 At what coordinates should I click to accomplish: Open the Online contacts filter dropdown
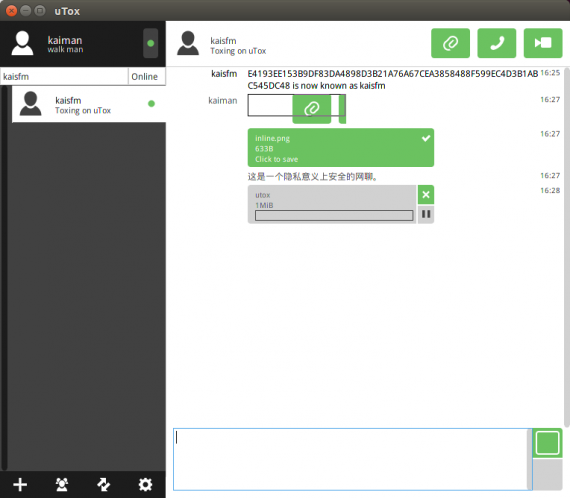tap(146, 77)
